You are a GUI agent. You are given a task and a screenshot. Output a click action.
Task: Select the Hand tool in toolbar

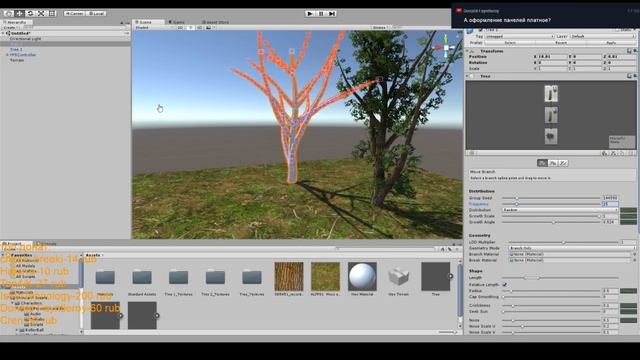click(x=8, y=13)
